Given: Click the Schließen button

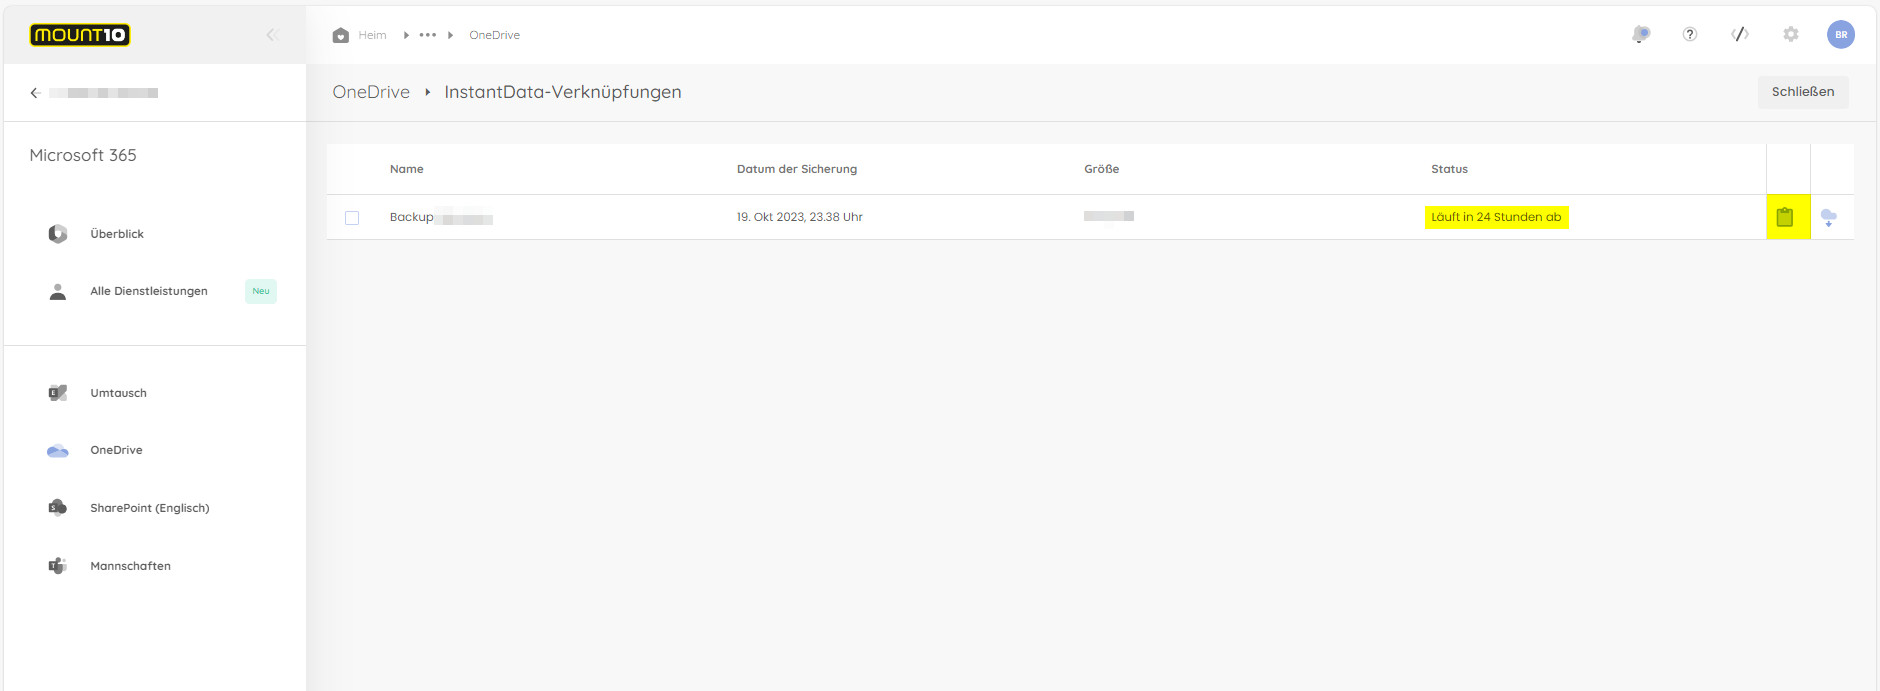Looking at the screenshot, I should tap(1803, 92).
